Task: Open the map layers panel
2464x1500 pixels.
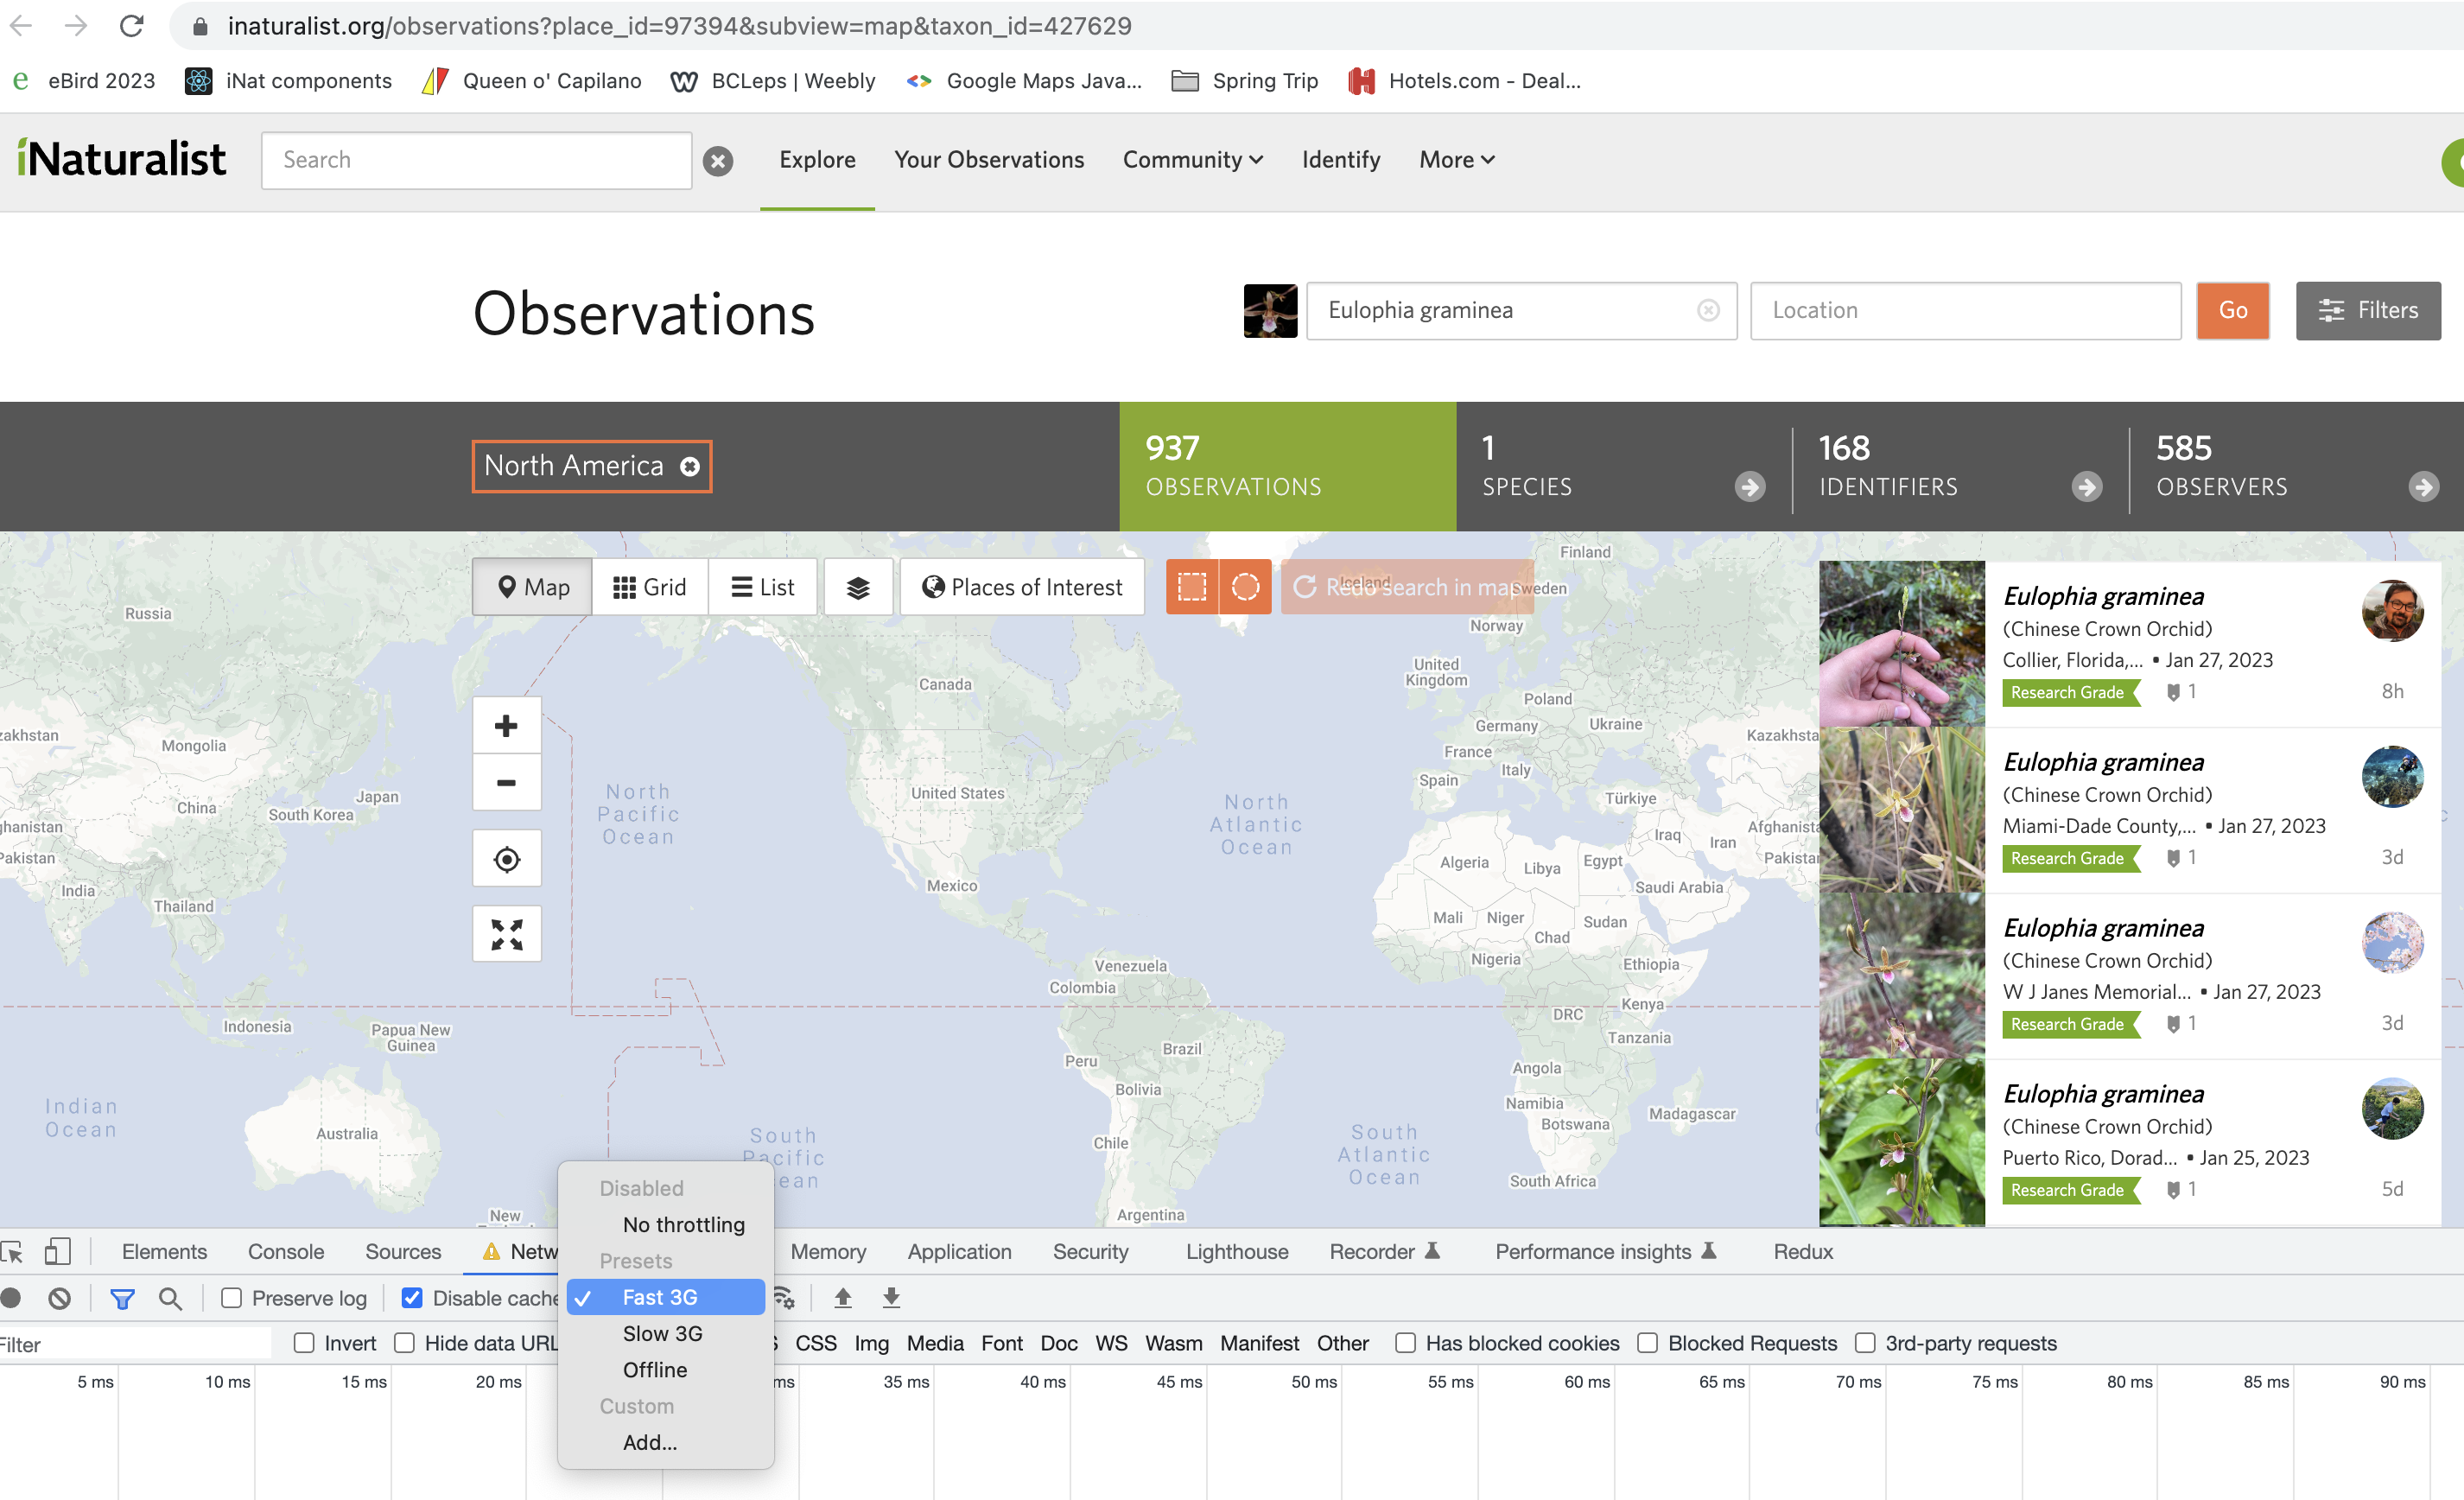Action: click(858, 587)
